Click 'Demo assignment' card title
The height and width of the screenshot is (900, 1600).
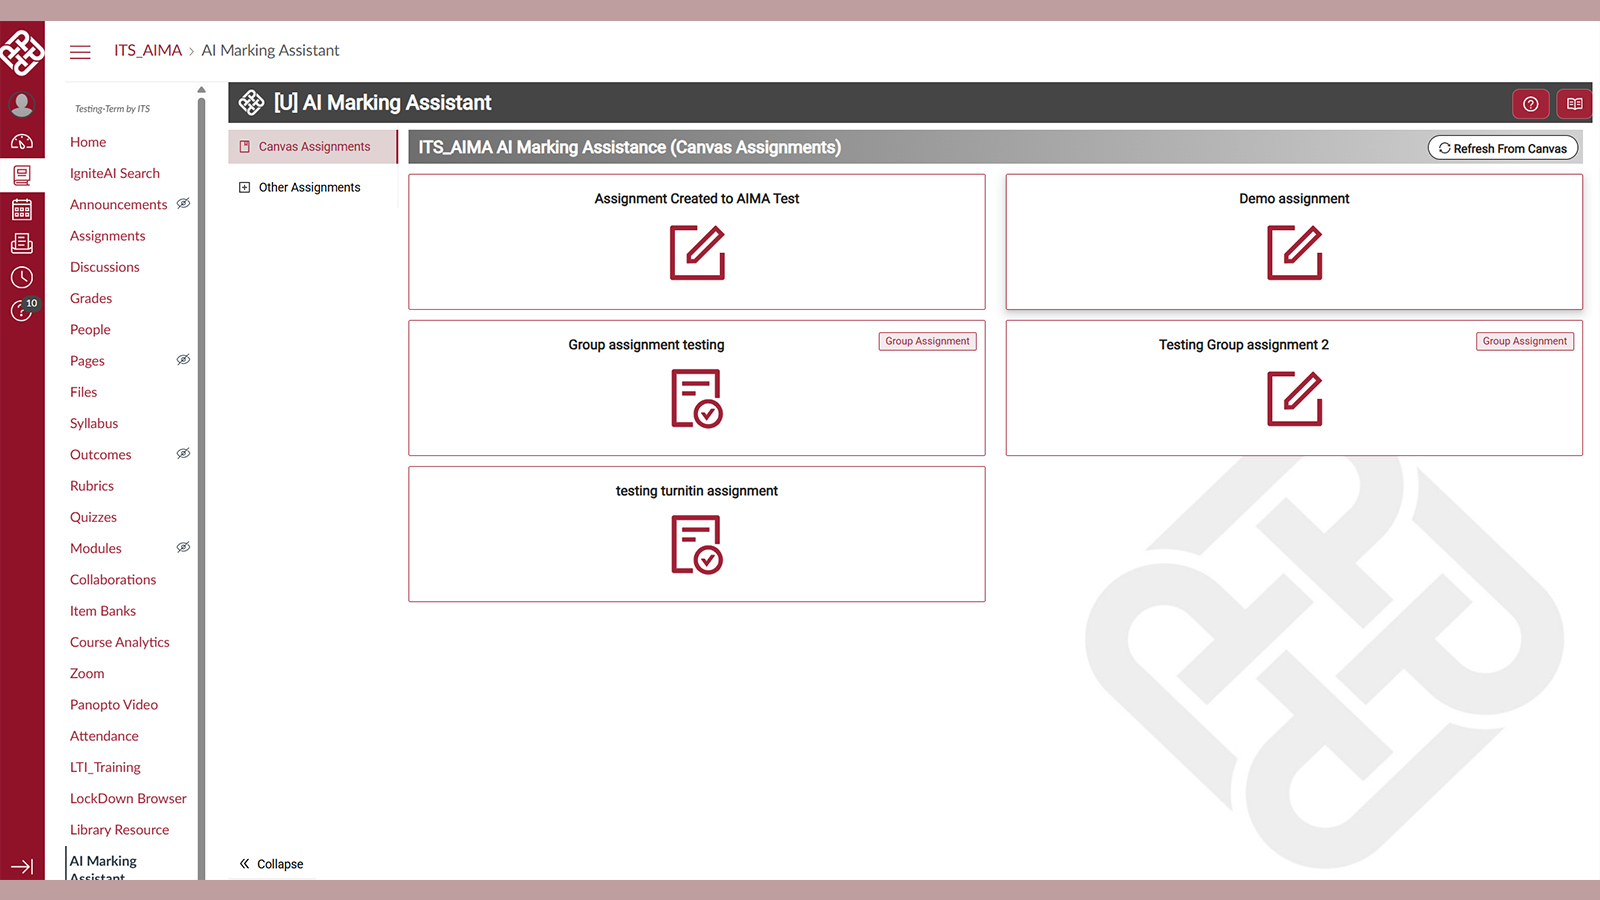(x=1294, y=199)
